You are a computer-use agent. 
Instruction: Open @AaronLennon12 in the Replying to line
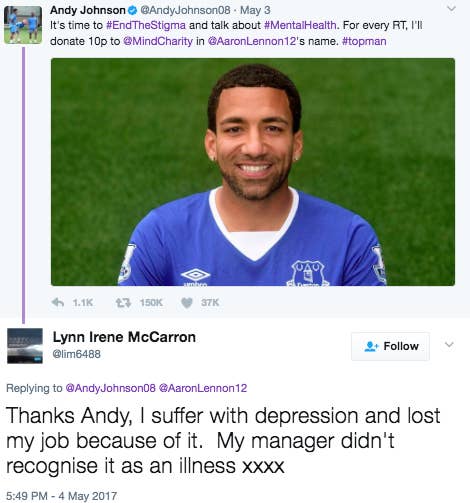pyautogui.click(x=203, y=388)
